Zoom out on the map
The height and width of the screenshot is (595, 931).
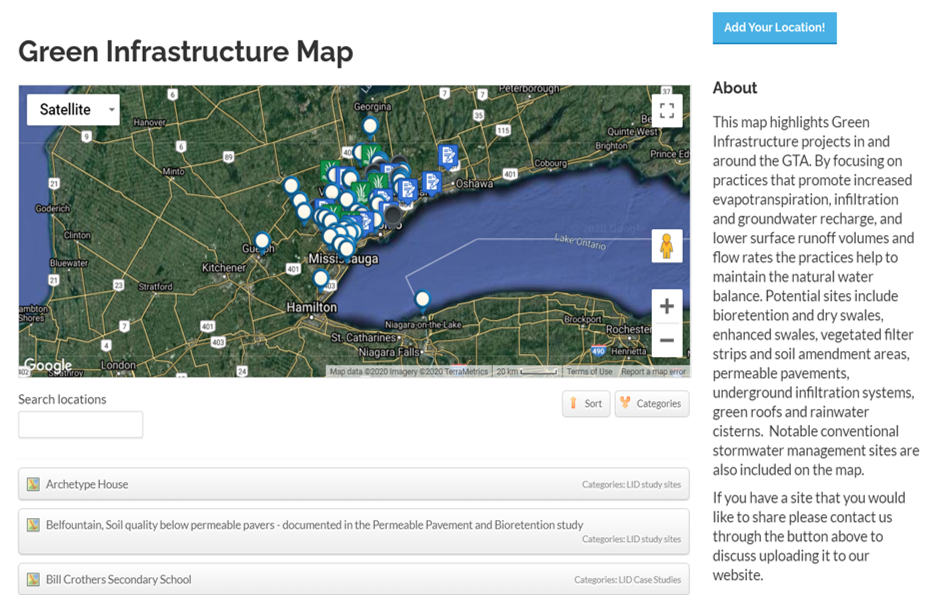(666, 341)
